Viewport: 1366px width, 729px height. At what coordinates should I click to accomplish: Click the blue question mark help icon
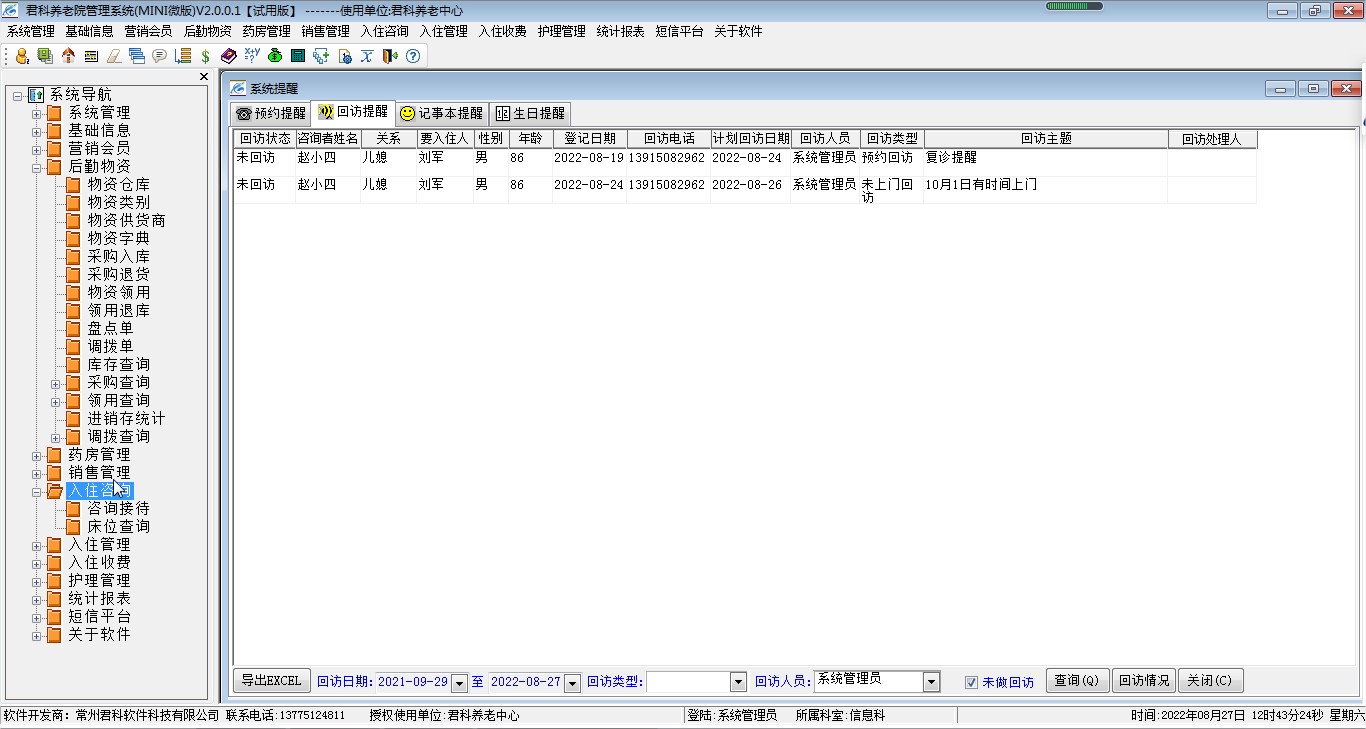click(412, 56)
